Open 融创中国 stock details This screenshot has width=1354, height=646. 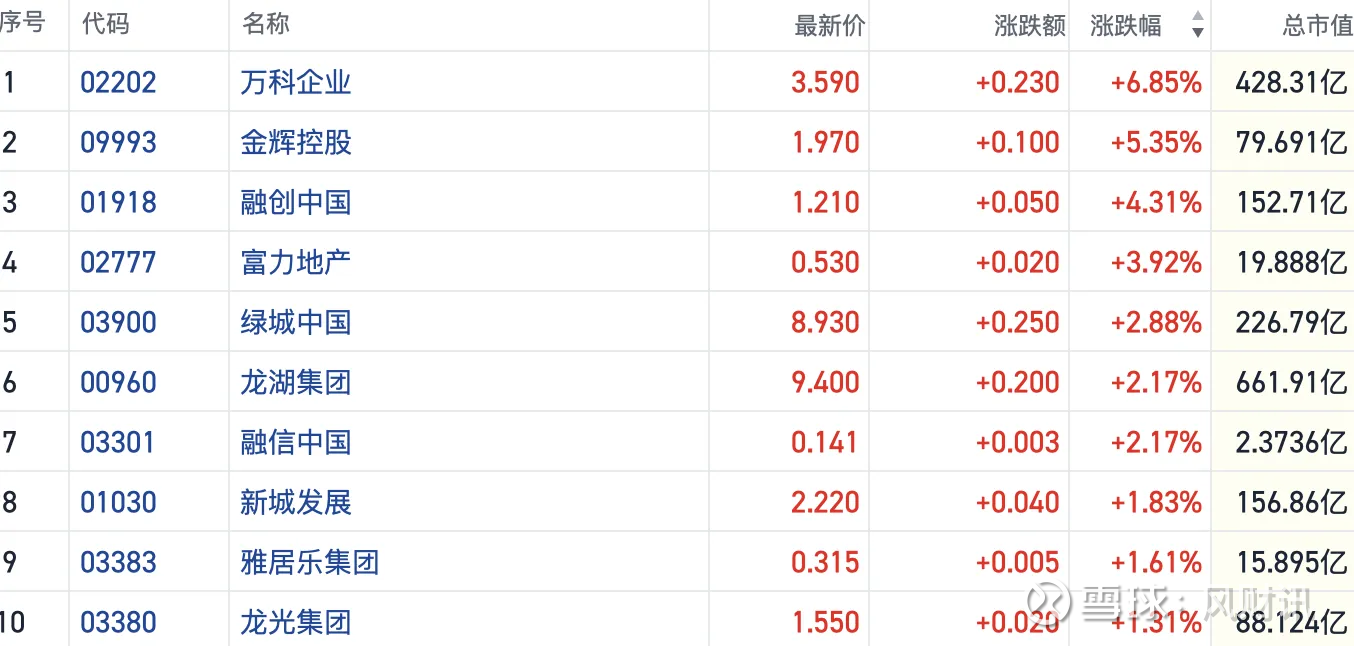point(296,202)
